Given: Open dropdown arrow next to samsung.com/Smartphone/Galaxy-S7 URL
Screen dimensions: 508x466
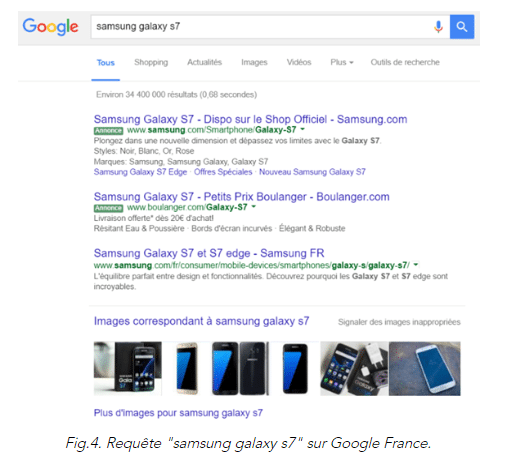Looking at the screenshot, I should click(302, 129).
